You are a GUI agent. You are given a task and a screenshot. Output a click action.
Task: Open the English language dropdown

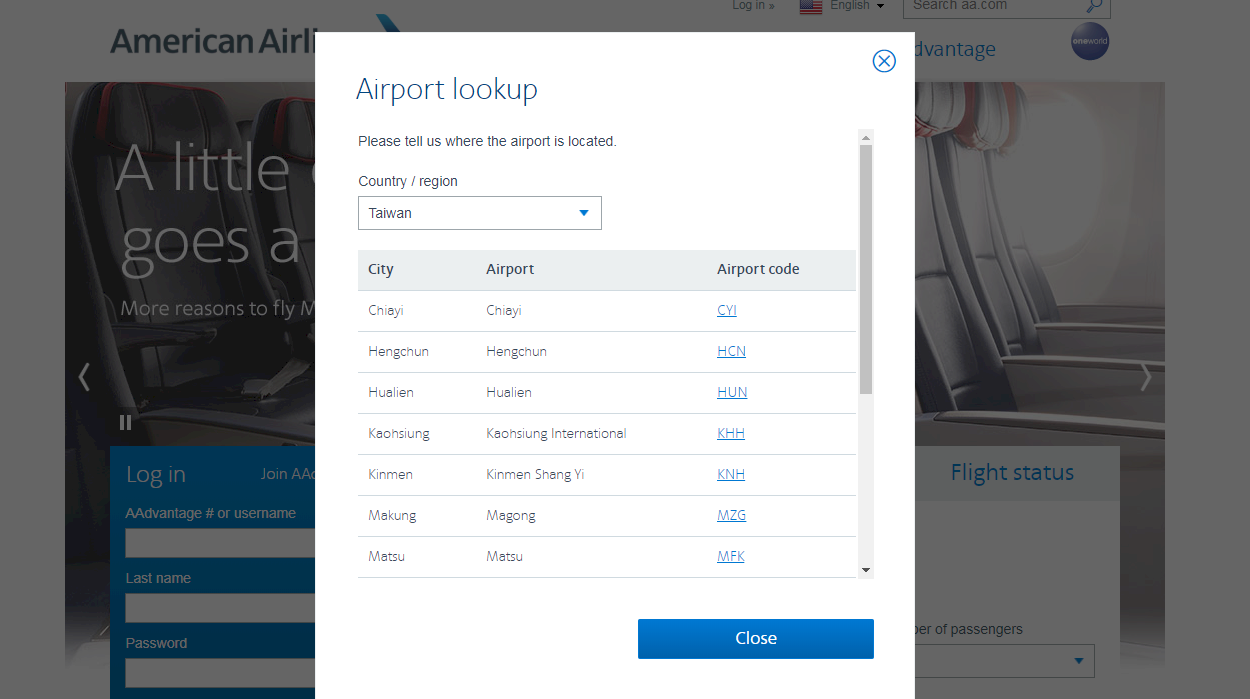857,5
